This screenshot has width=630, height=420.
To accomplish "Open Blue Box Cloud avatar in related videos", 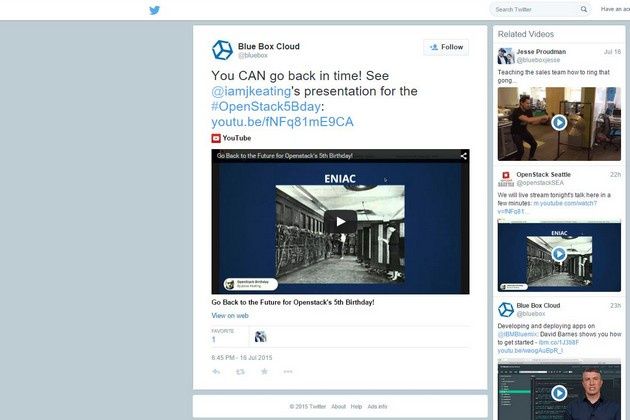I will click(506, 310).
